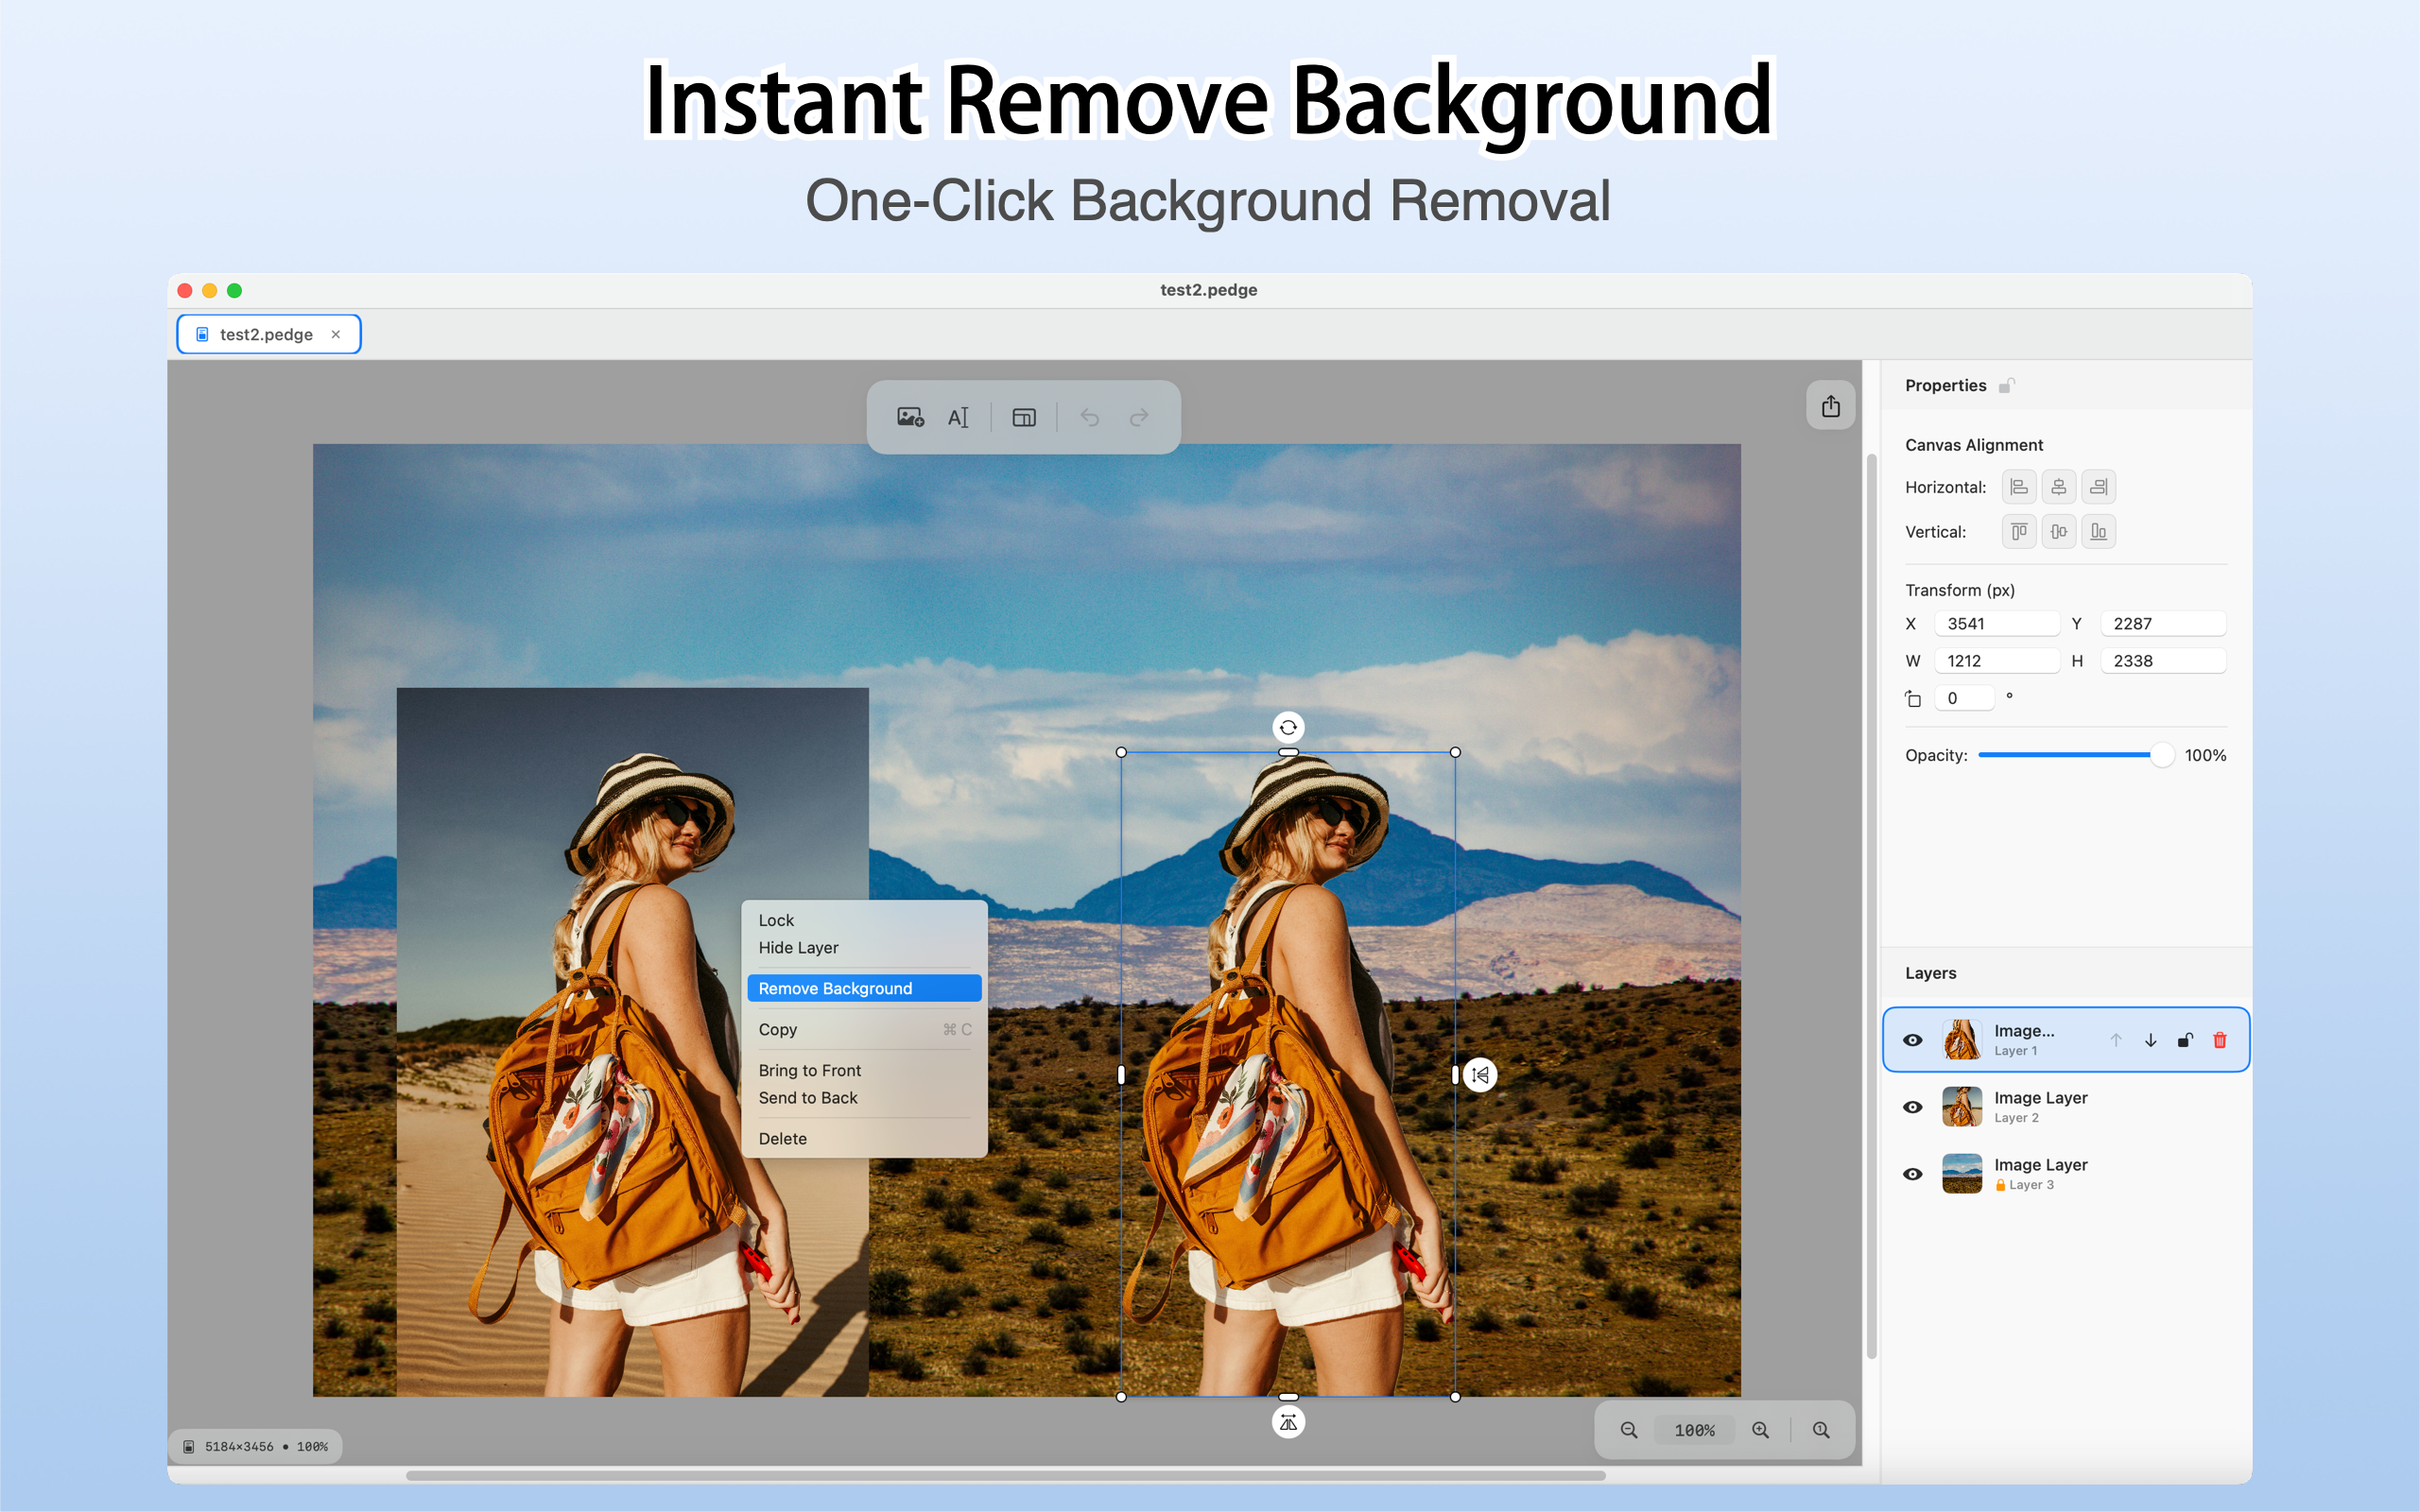Align layer to vertical middle
Image resolution: width=2420 pixels, height=1512 pixels.
(2059, 532)
